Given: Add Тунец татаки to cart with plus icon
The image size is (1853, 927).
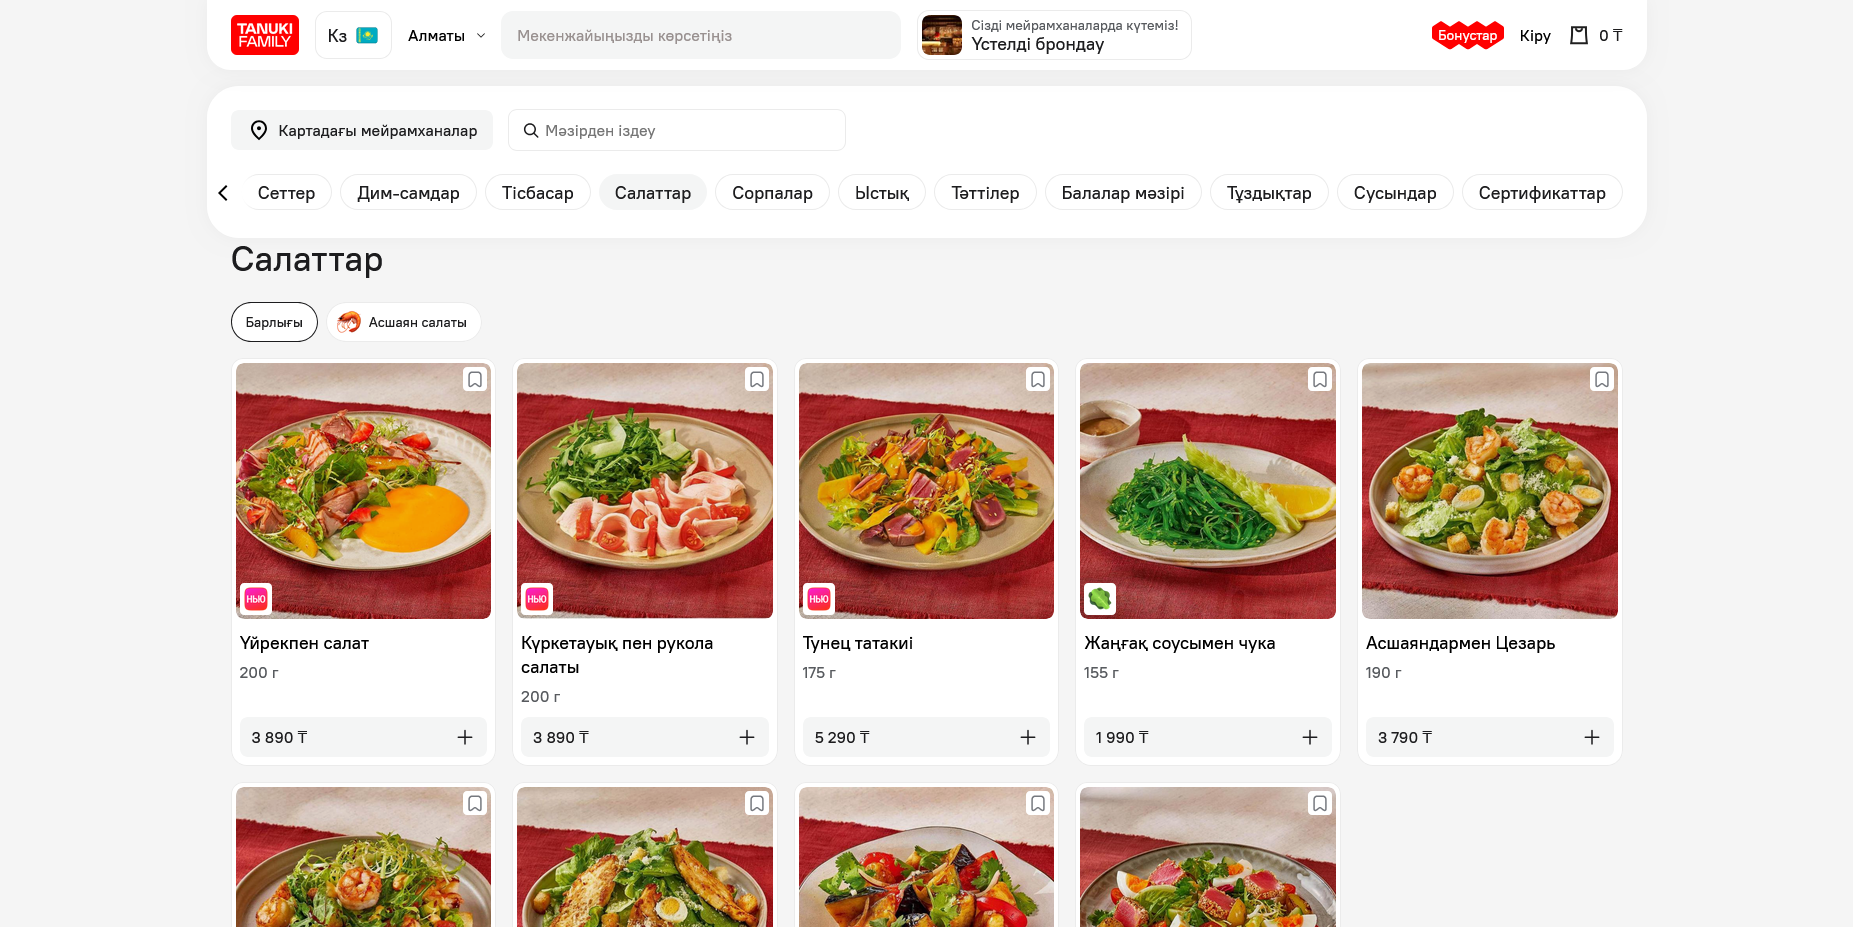Looking at the screenshot, I should click(x=1028, y=737).
